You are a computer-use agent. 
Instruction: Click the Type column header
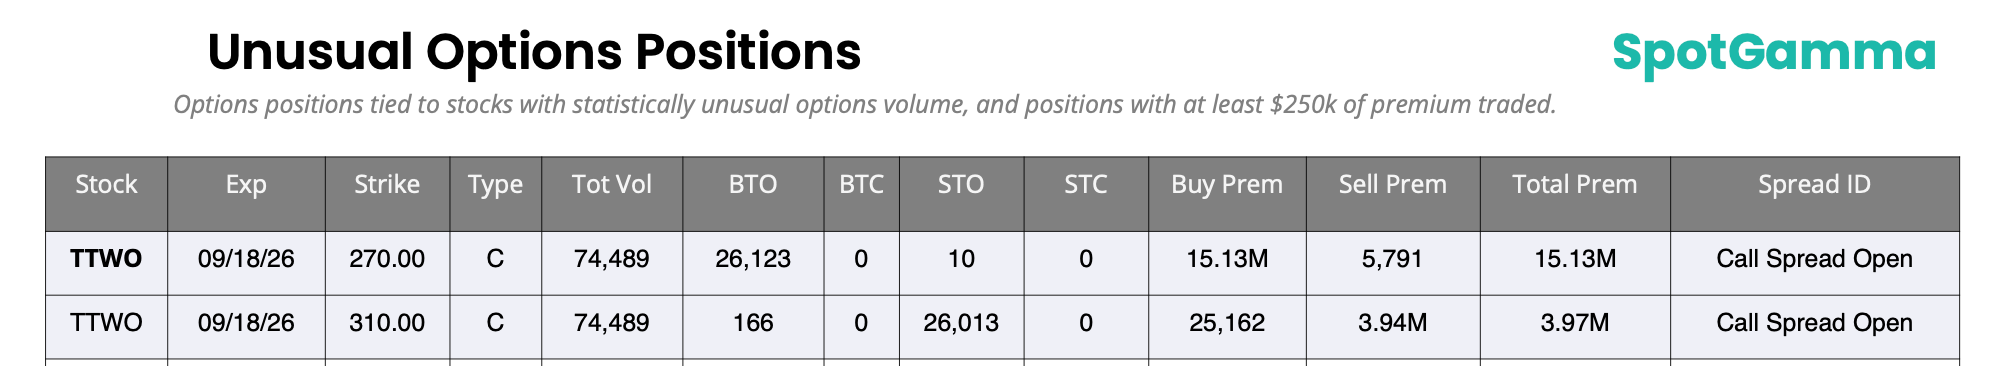pyautogui.click(x=495, y=185)
